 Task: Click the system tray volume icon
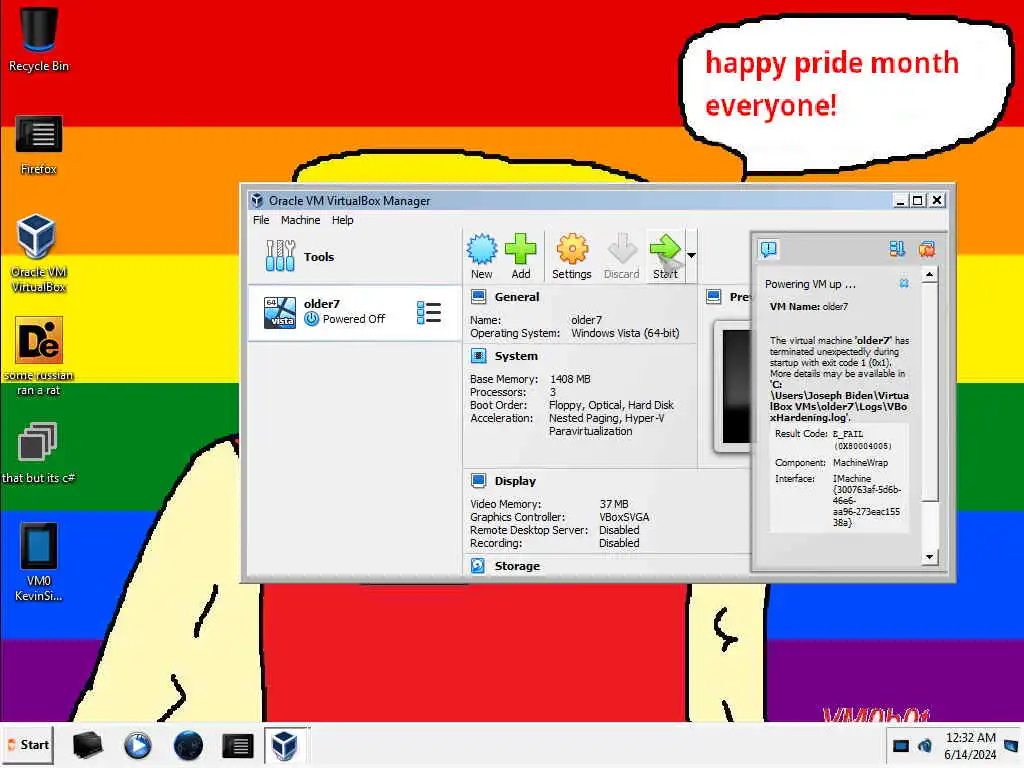(x=925, y=745)
